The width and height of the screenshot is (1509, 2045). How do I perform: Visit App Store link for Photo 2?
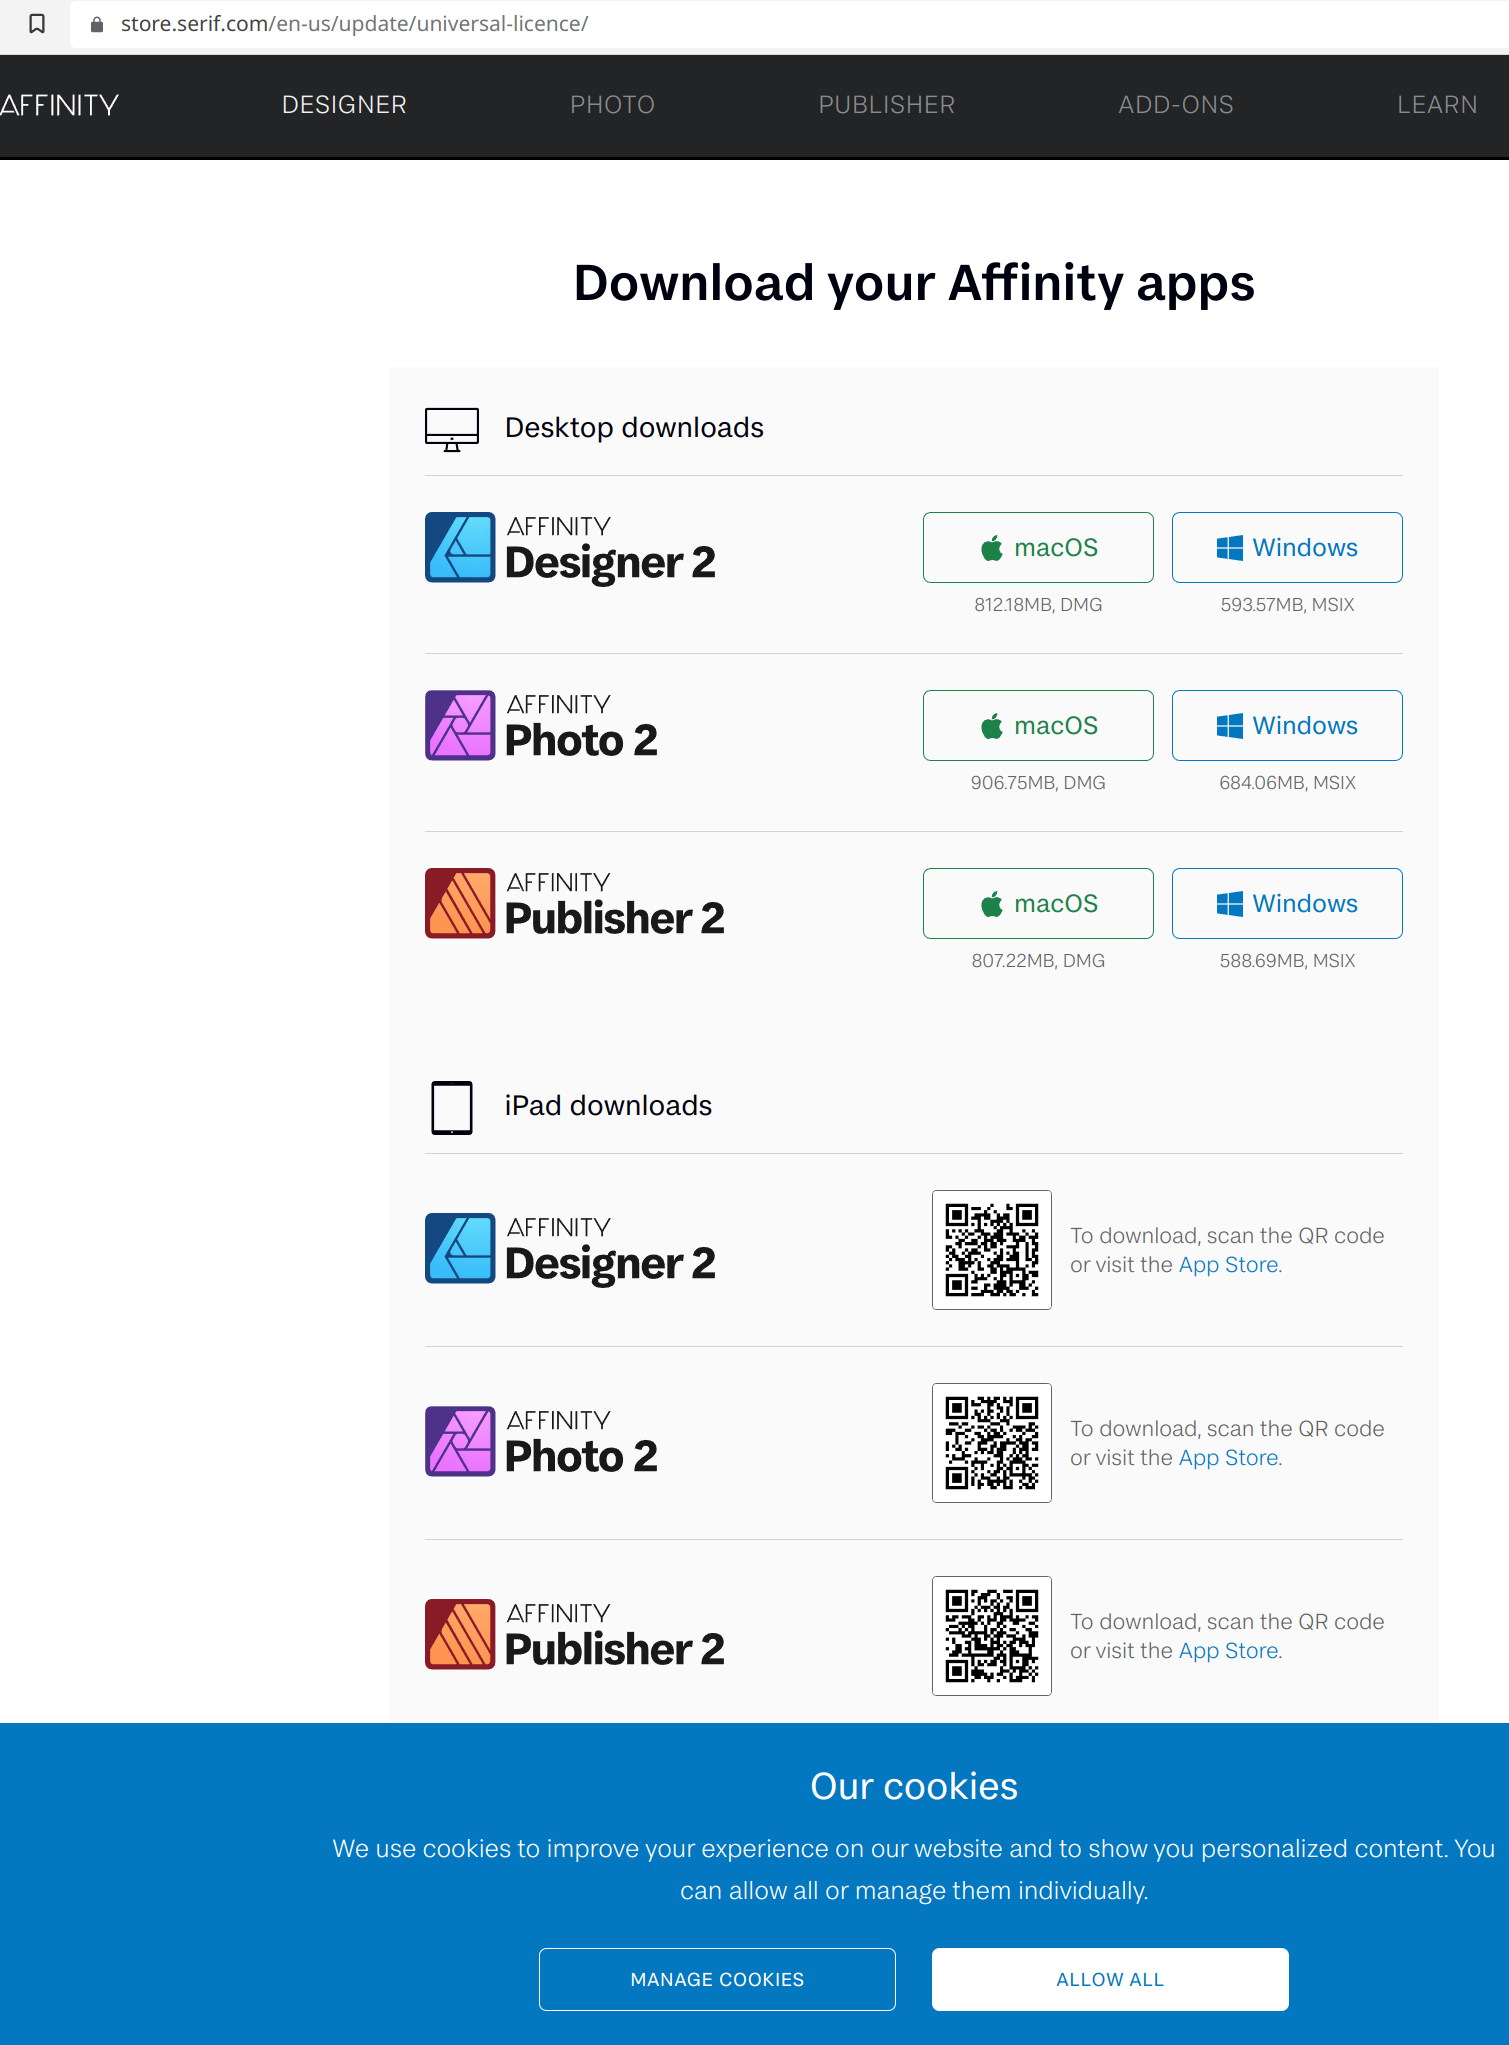pos(1228,1458)
